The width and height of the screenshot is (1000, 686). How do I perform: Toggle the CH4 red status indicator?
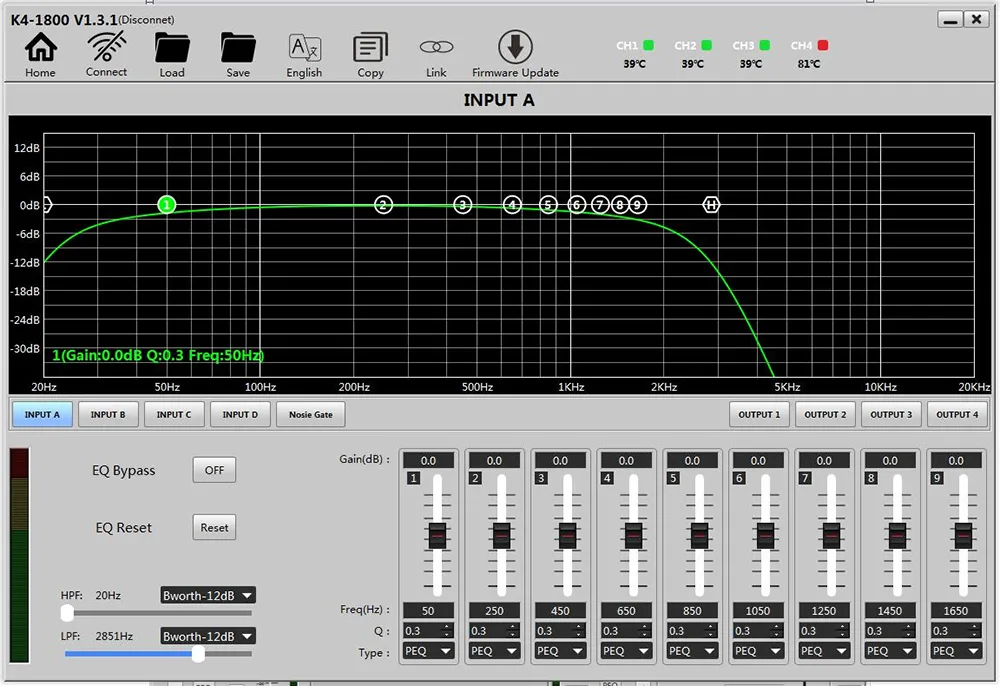(823, 46)
